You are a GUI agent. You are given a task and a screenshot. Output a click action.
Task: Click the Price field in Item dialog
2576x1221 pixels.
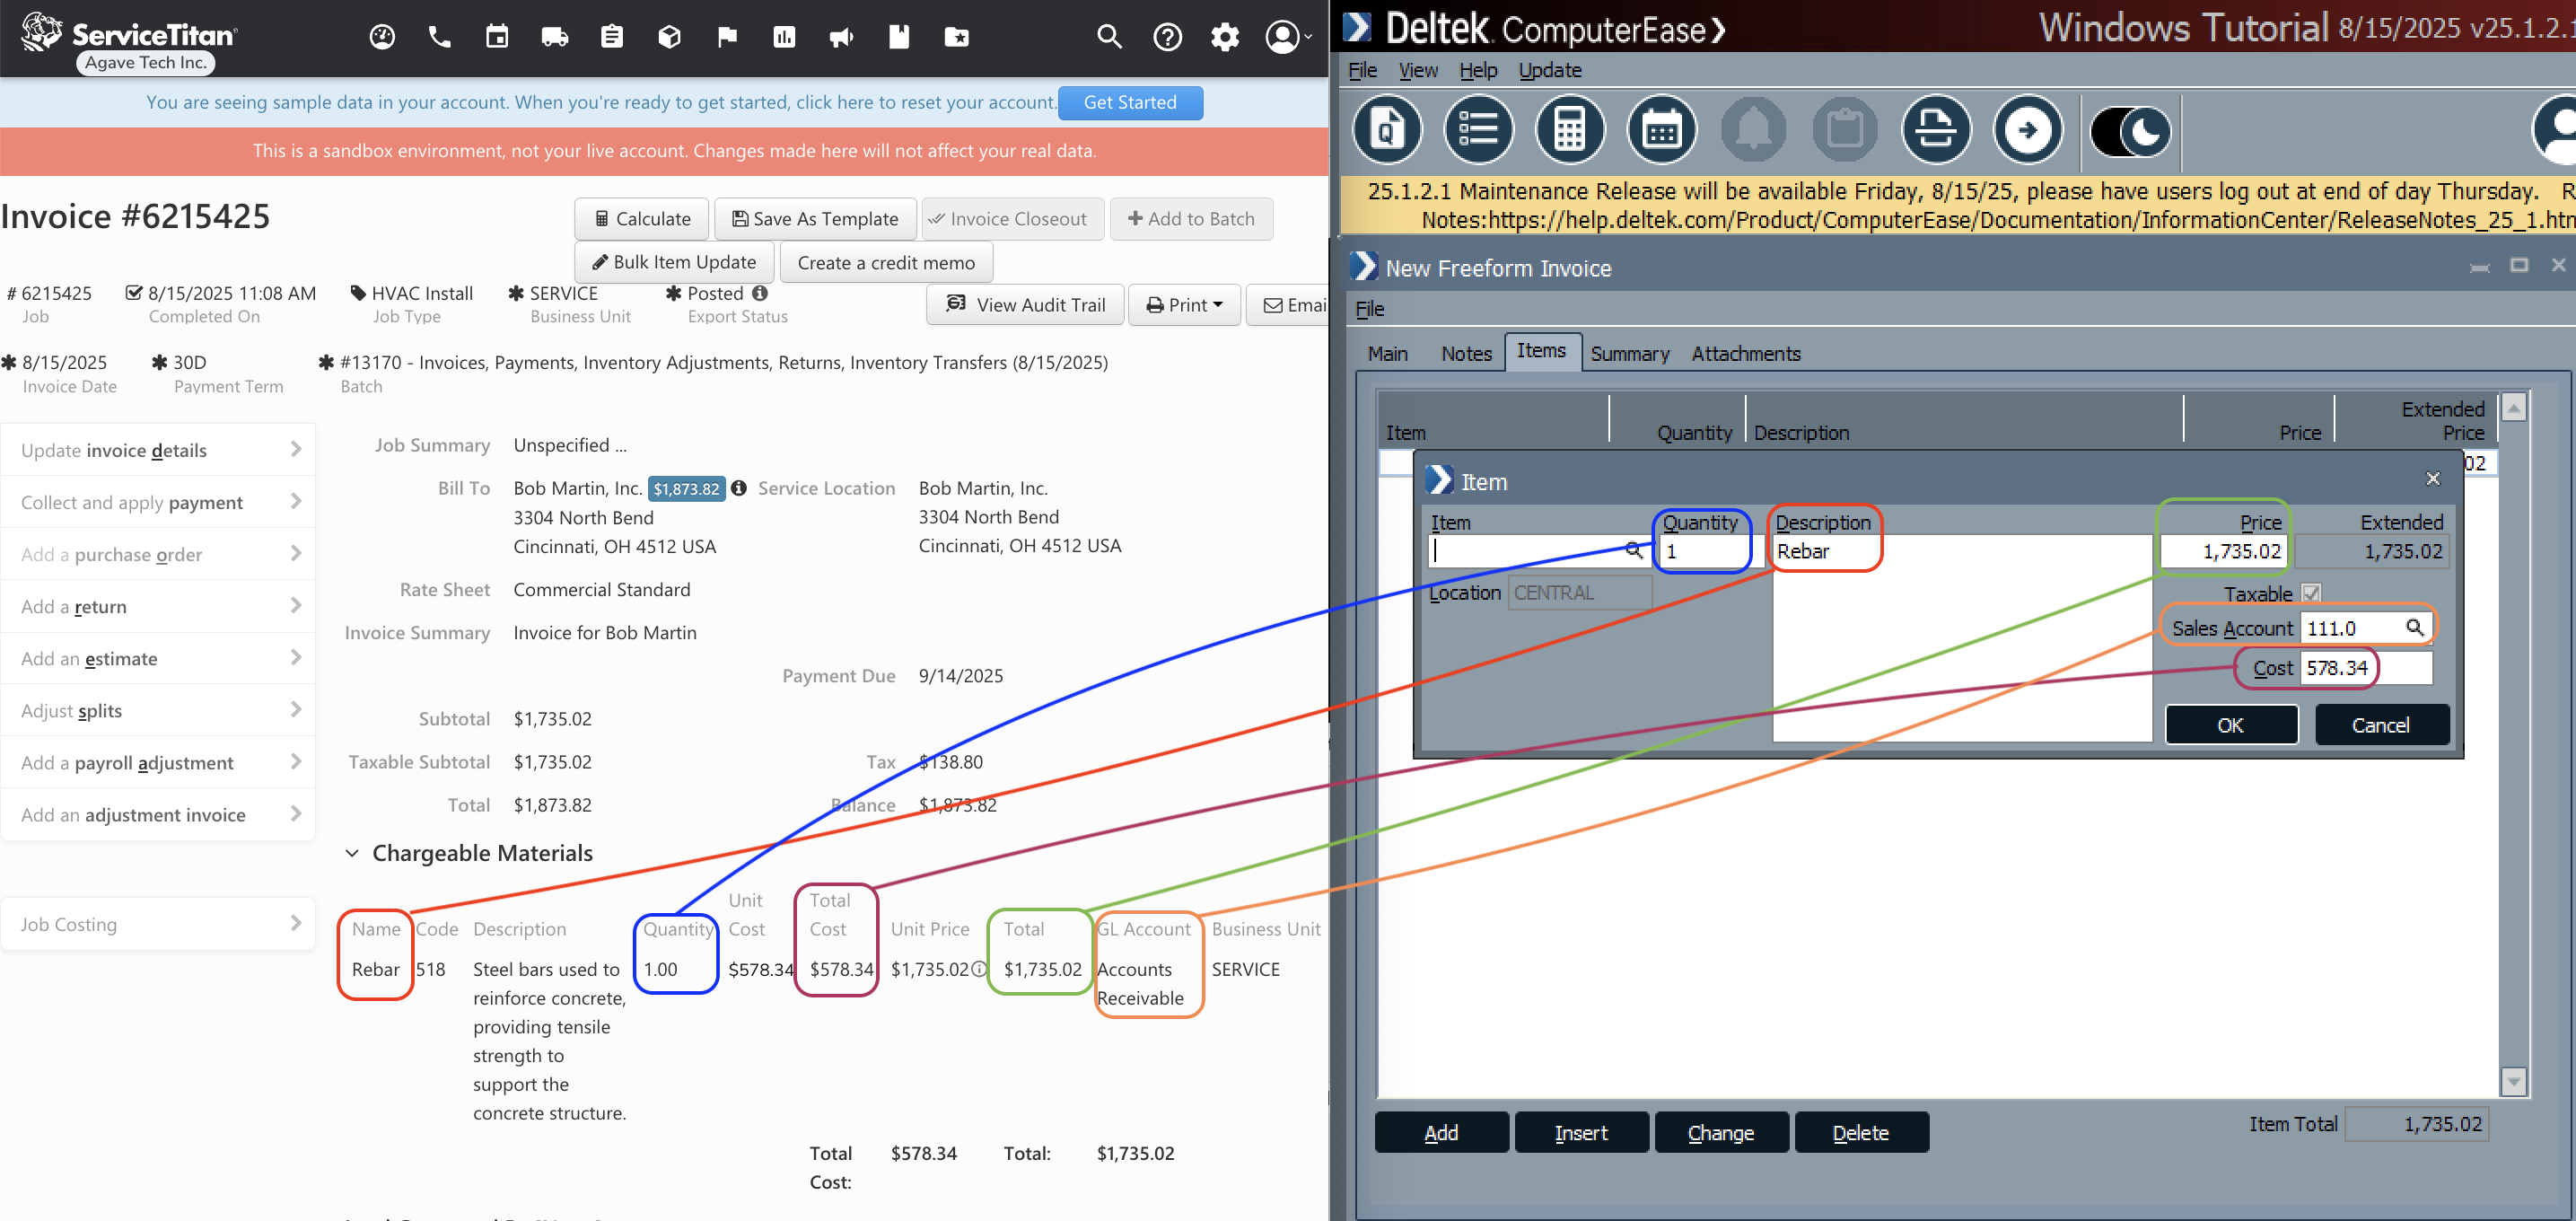point(2223,551)
